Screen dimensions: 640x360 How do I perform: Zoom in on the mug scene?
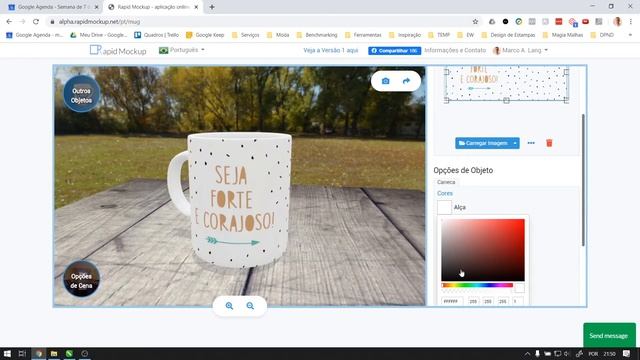pos(229,306)
